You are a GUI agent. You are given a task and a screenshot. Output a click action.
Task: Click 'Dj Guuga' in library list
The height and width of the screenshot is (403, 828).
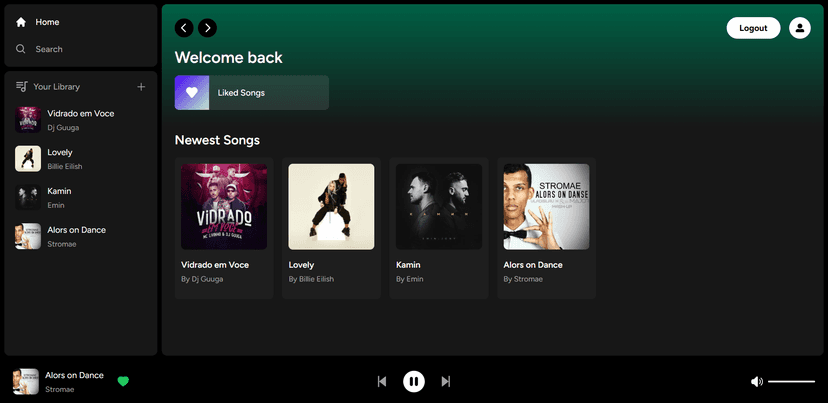[x=63, y=127]
